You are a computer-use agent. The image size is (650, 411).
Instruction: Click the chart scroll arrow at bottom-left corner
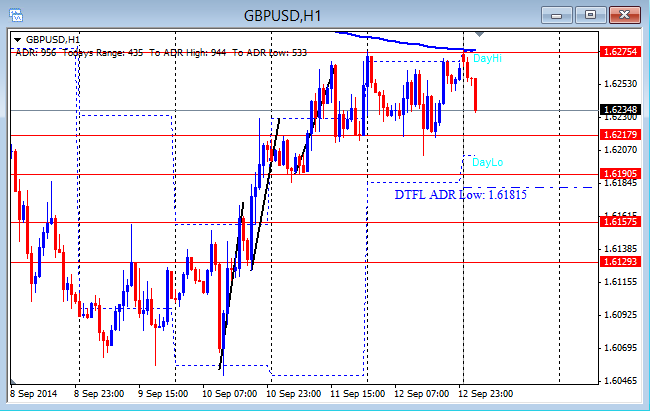click(x=13, y=381)
